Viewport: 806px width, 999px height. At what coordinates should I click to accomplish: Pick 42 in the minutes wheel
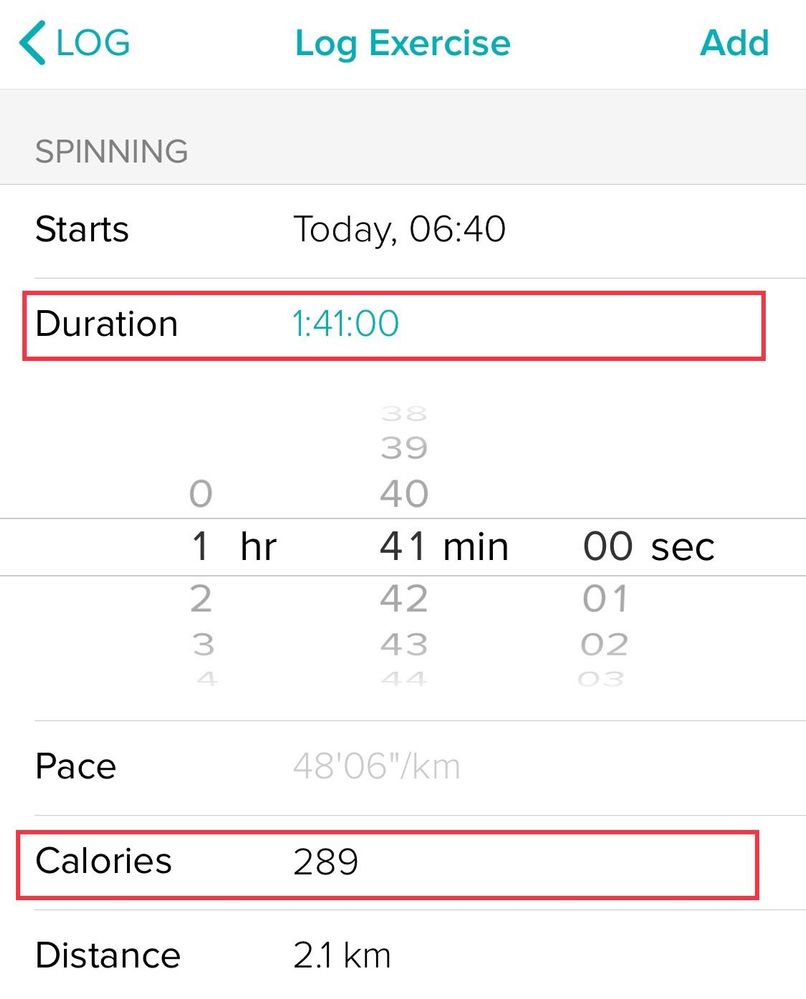[404, 599]
